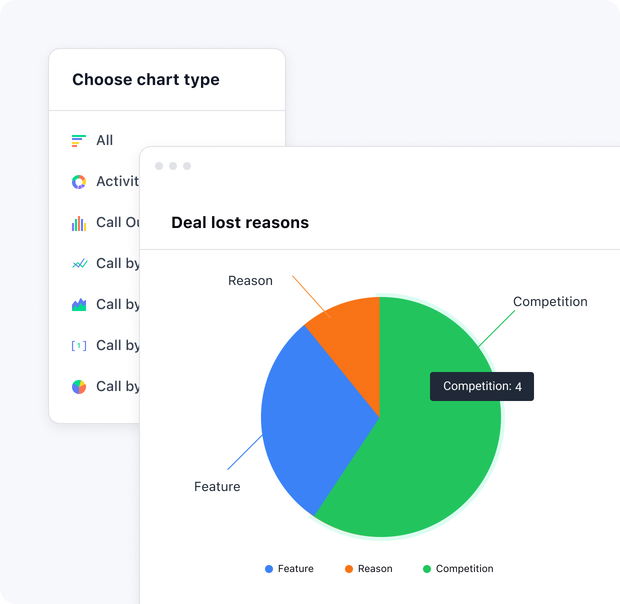The image size is (620, 604).
Task: Click the Feature callout label outside pie
Action: coord(217,487)
